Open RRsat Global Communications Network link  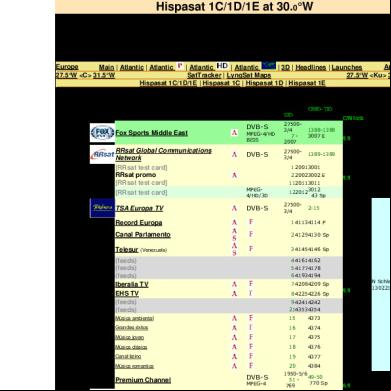point(163,154)
